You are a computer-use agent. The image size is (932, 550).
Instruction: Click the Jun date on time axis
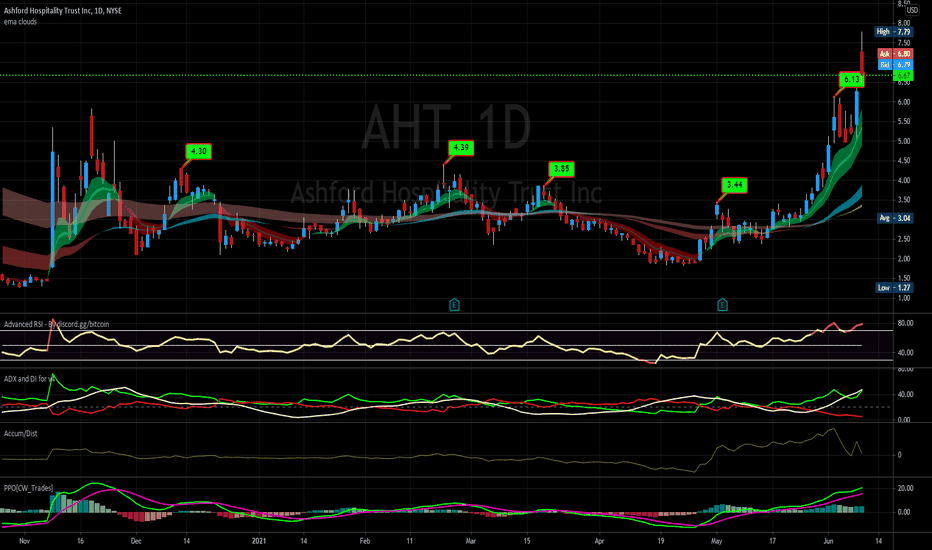tap(828, 541)
